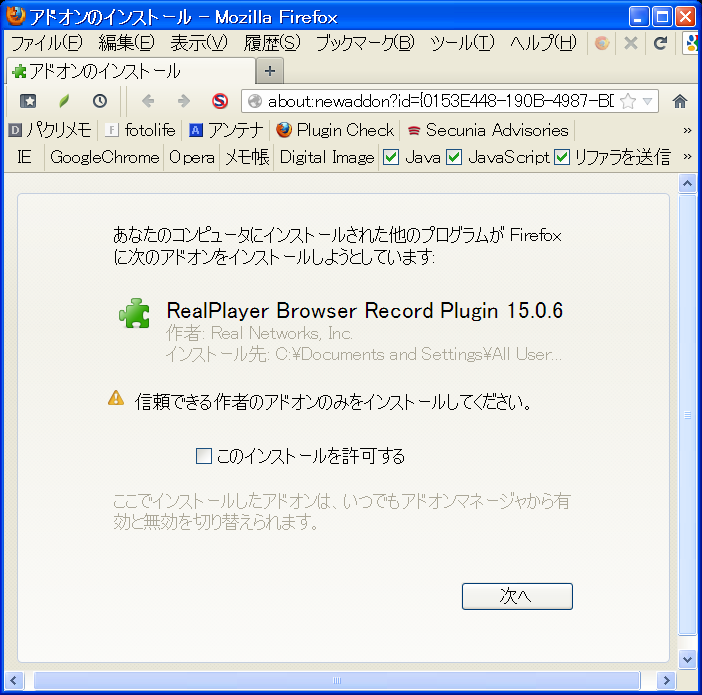The image size is (702, 695).
Task: Go forward with the right arrow
Action: [x=184, y=101]
